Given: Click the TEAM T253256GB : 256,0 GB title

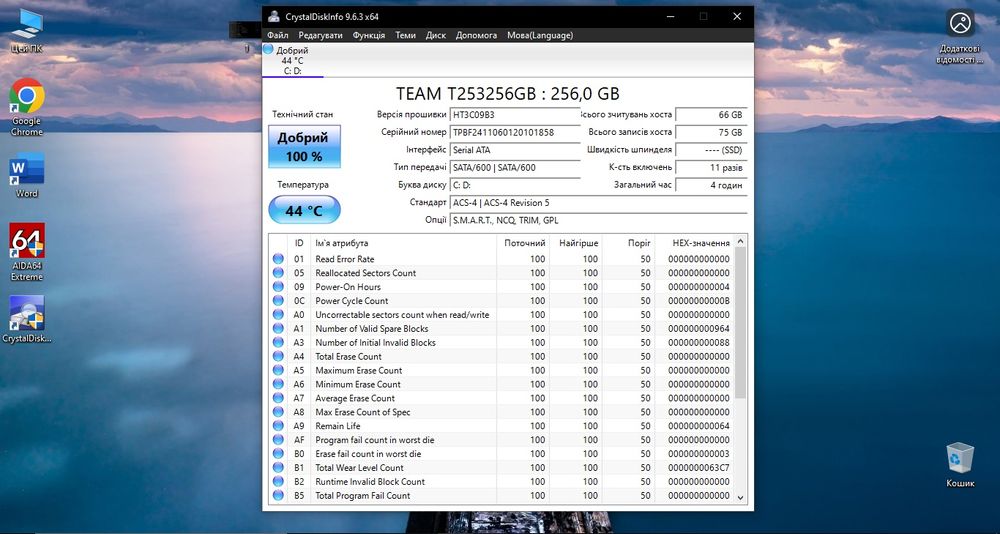Looking at the screenshot, I should coord(508,94).
